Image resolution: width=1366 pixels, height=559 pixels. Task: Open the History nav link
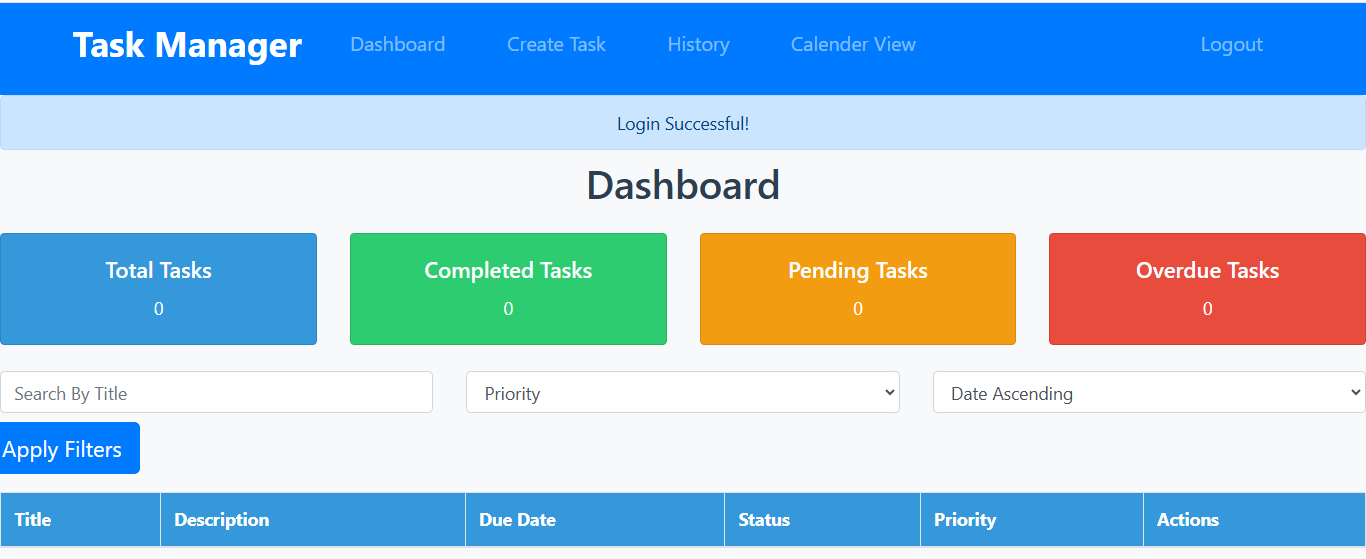pyautogui.click(x=698, y=45)
